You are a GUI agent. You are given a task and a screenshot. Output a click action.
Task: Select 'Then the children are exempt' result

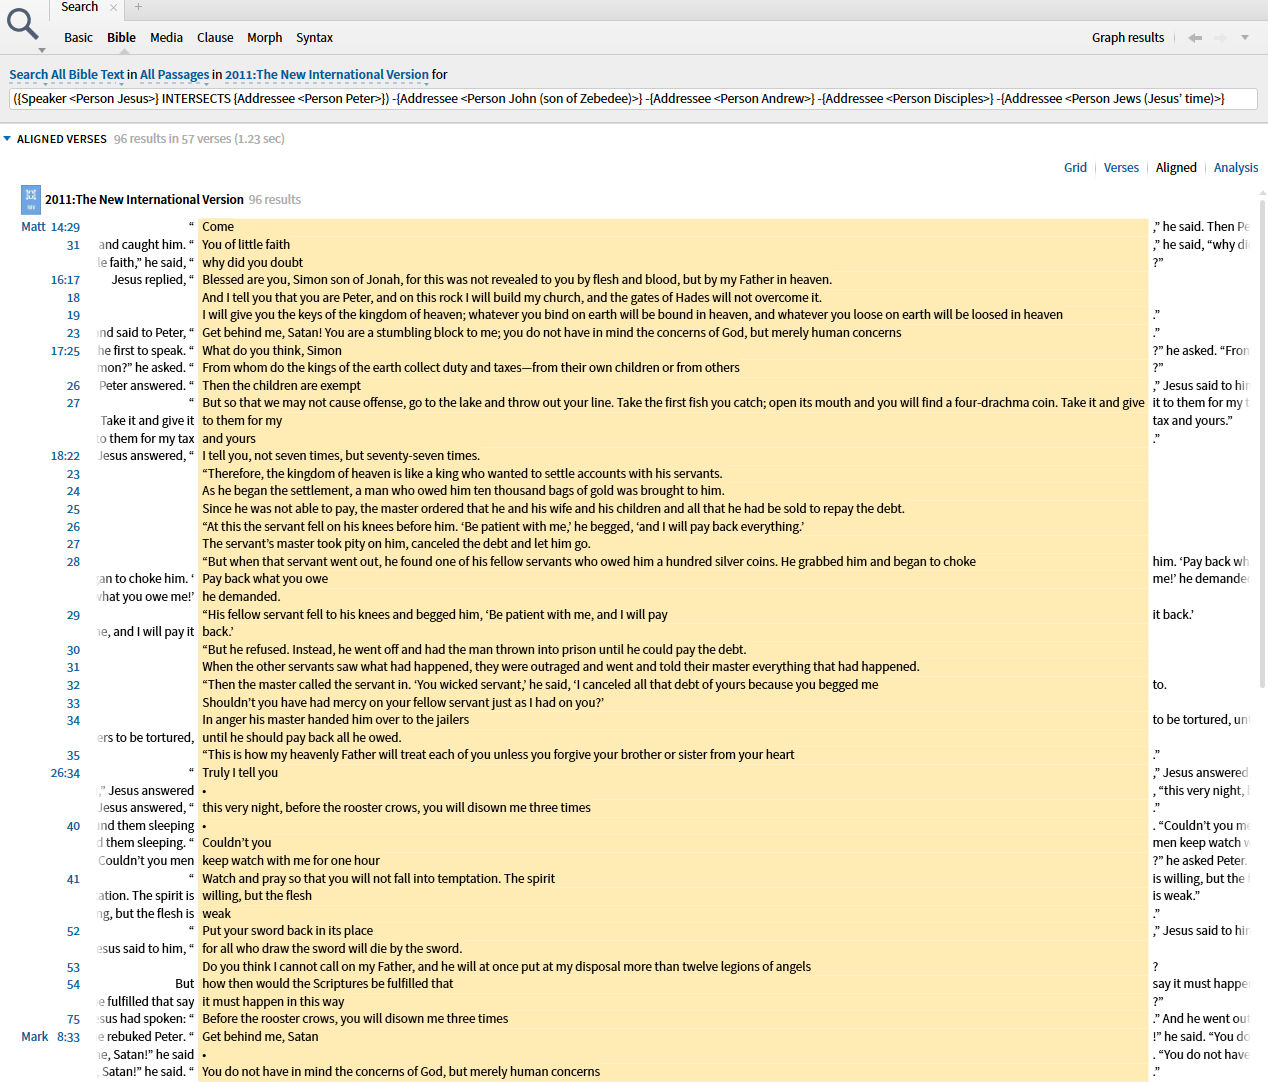(281, 386)
